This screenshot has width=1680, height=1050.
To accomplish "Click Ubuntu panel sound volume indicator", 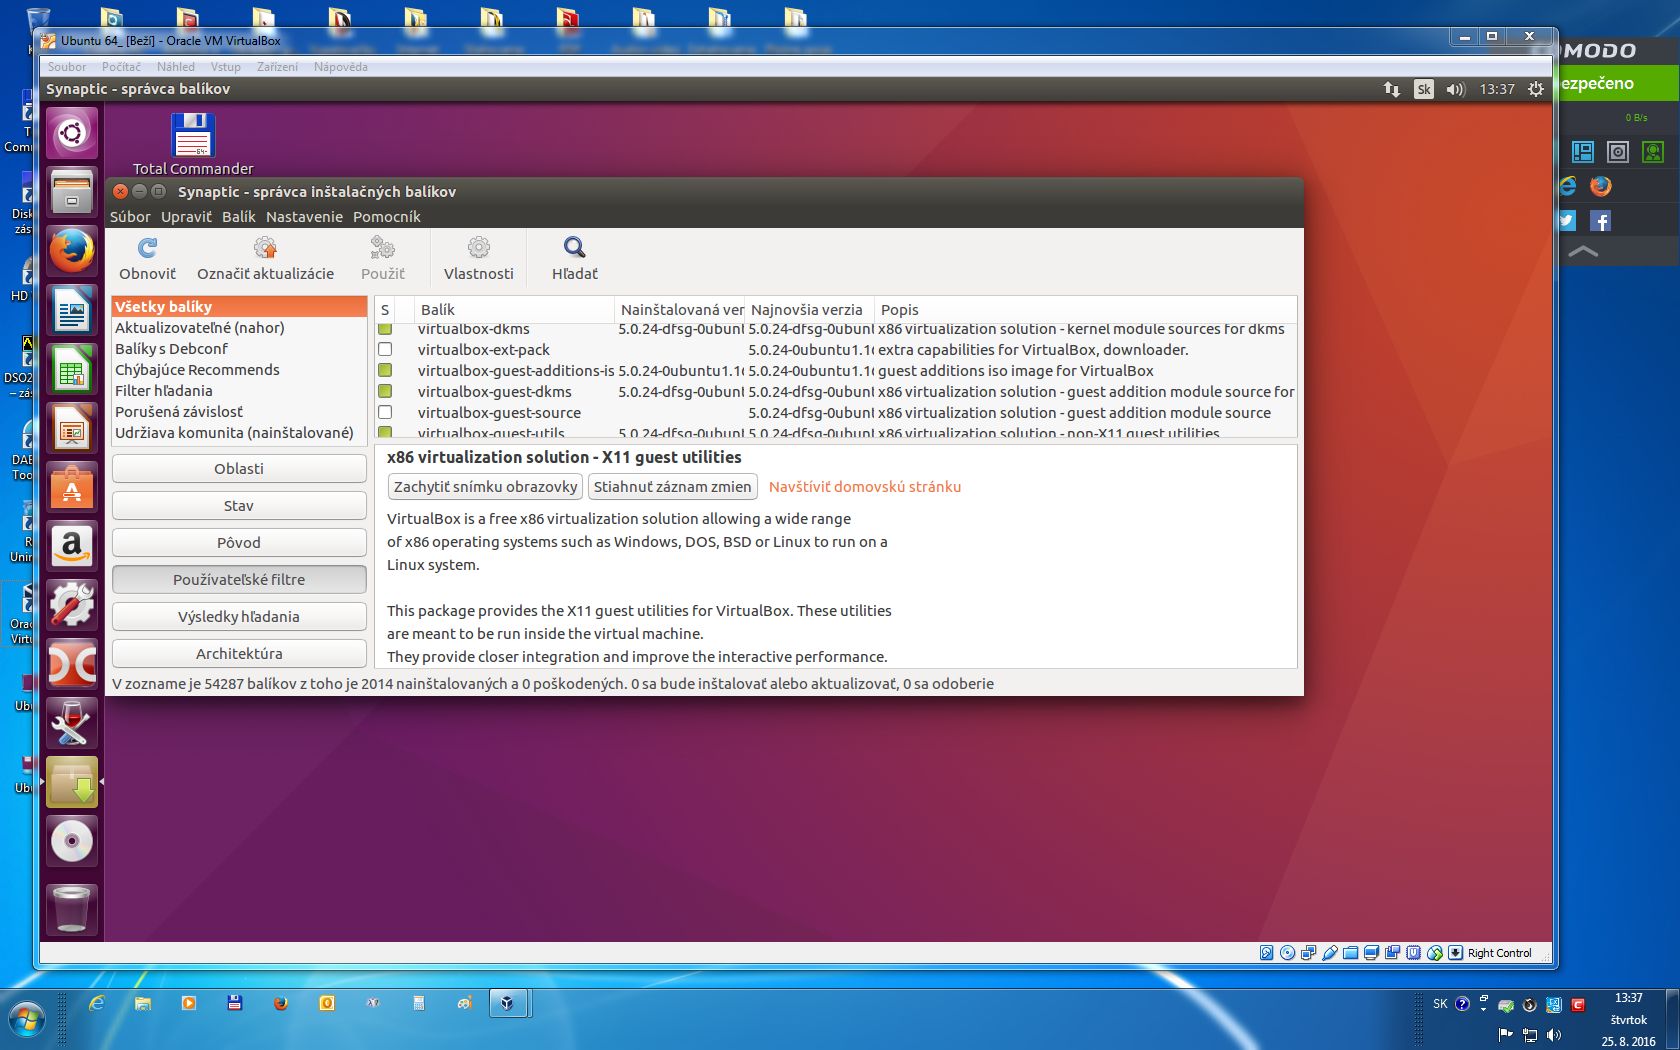I will 1456,89.
